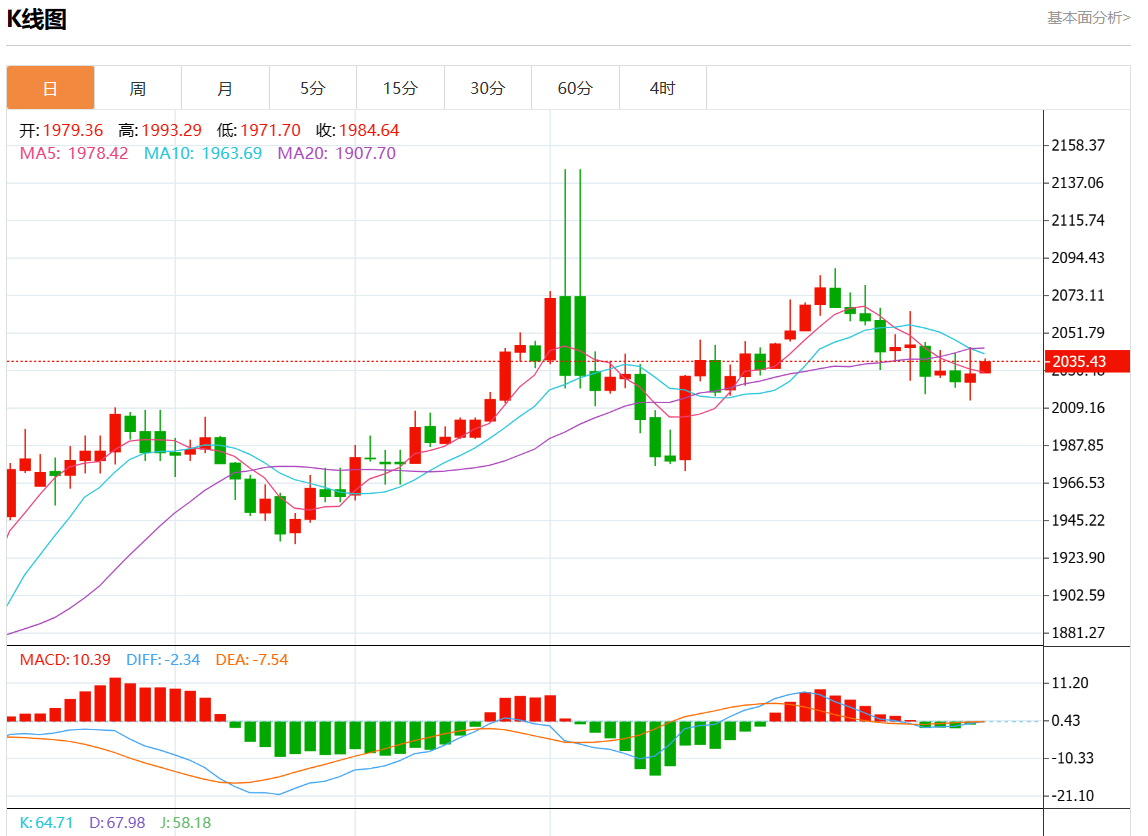1148x836 pixels.
Task: Click the K线图 heading
Action: coord(37,19)
